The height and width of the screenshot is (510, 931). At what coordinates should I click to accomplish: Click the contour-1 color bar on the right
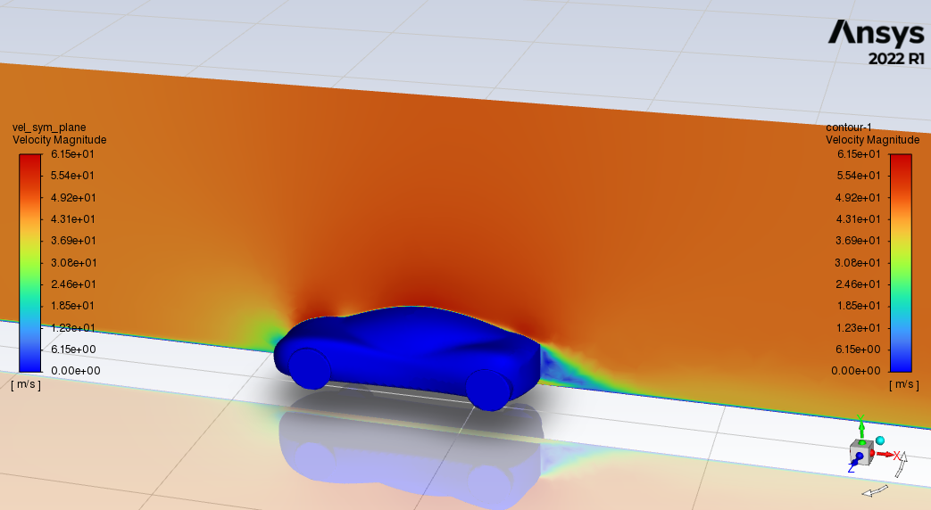[x=900, y=262]
